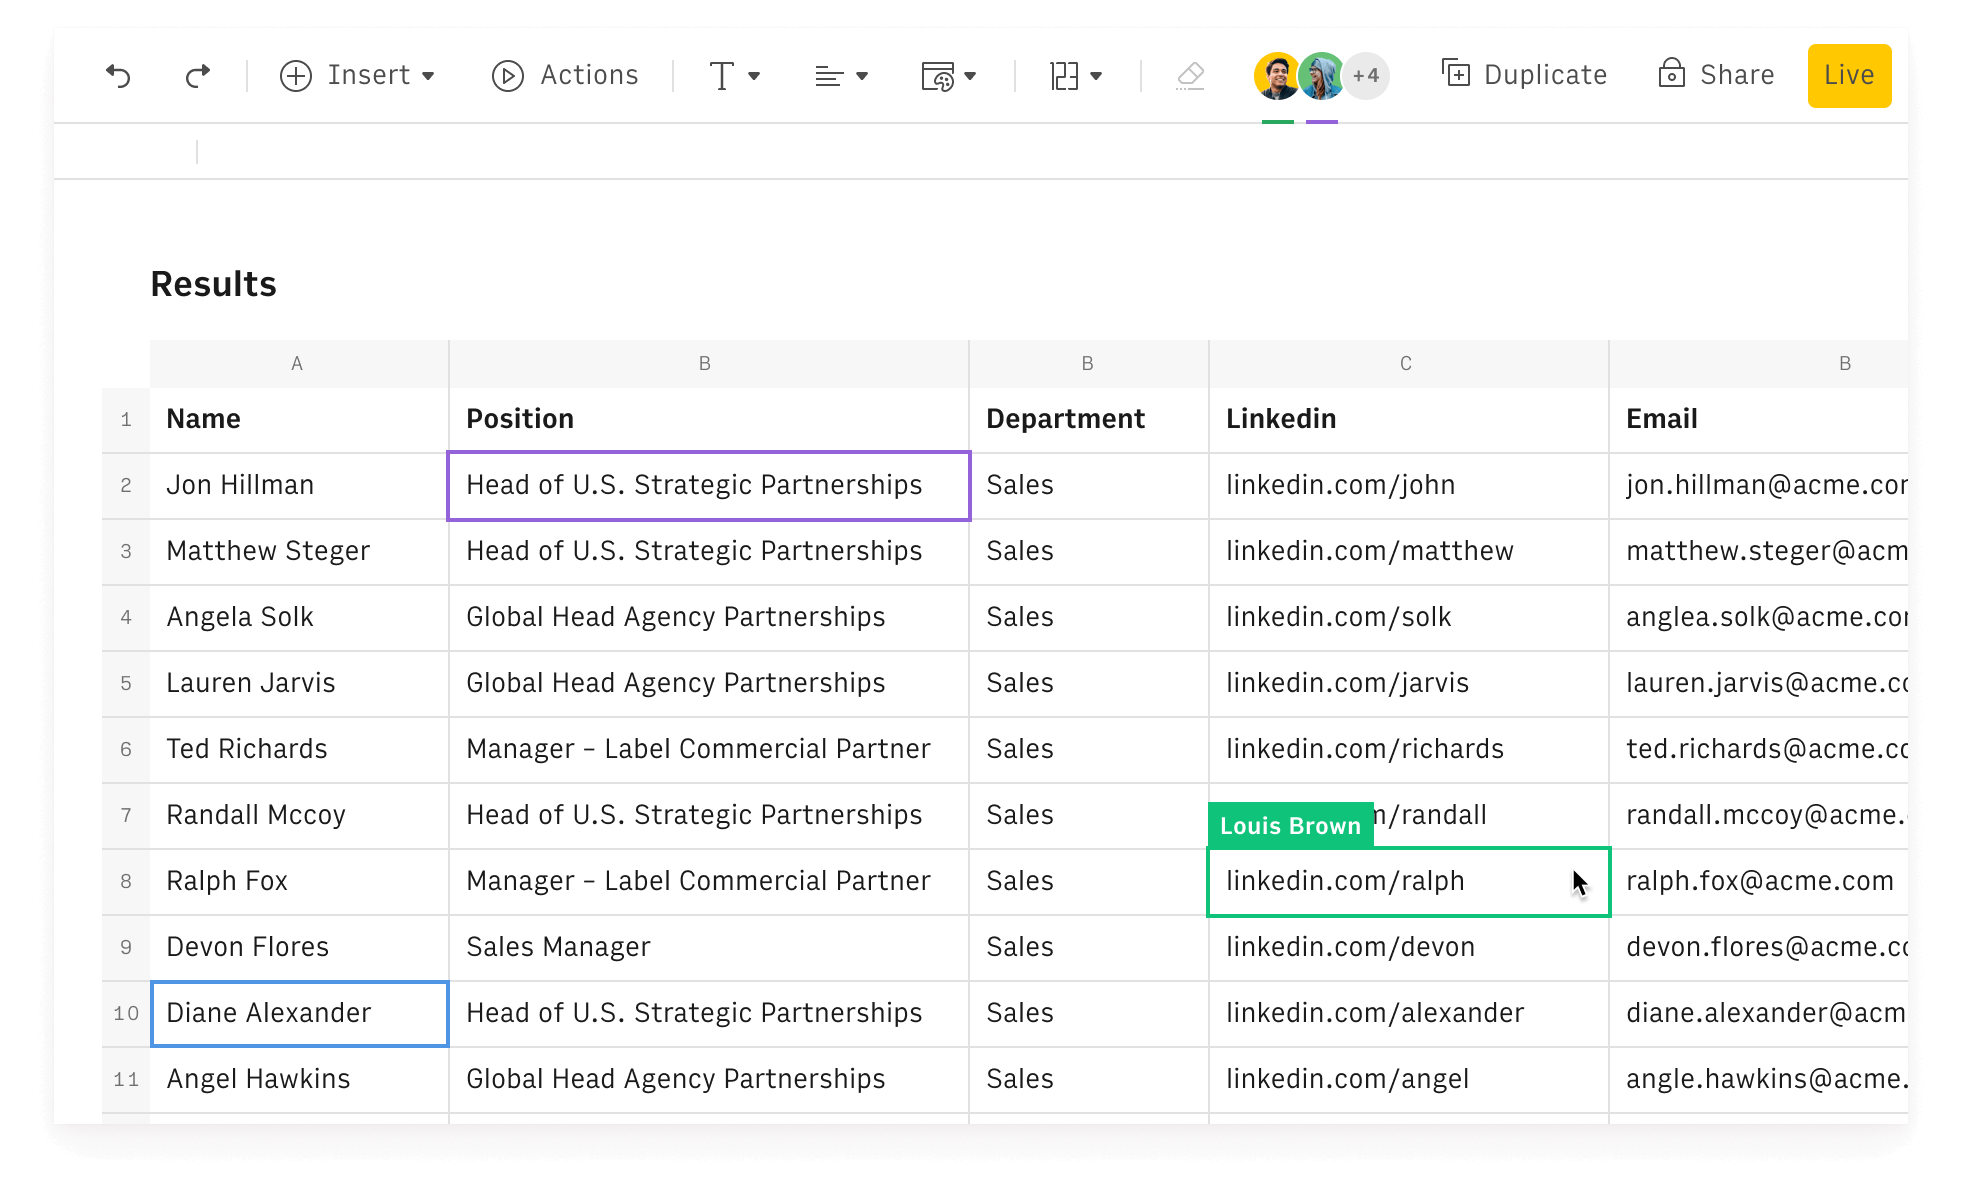Open the Actions menu icon
1962x1204 pixels.
click(508, 75)
